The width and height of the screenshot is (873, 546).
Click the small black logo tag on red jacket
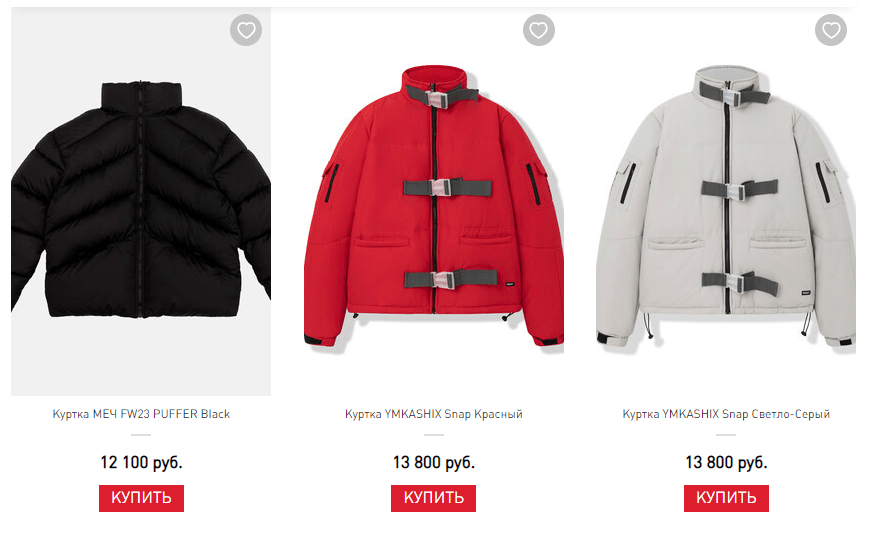tap(510, 284)
